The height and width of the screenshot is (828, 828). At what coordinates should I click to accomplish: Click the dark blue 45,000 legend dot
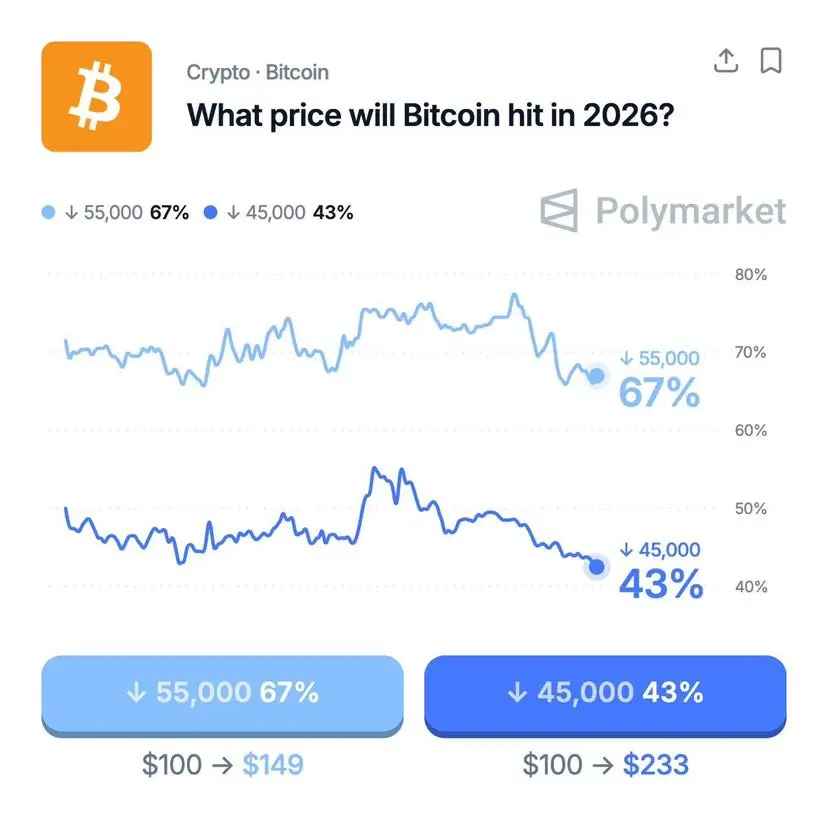[x=211, y=213]
